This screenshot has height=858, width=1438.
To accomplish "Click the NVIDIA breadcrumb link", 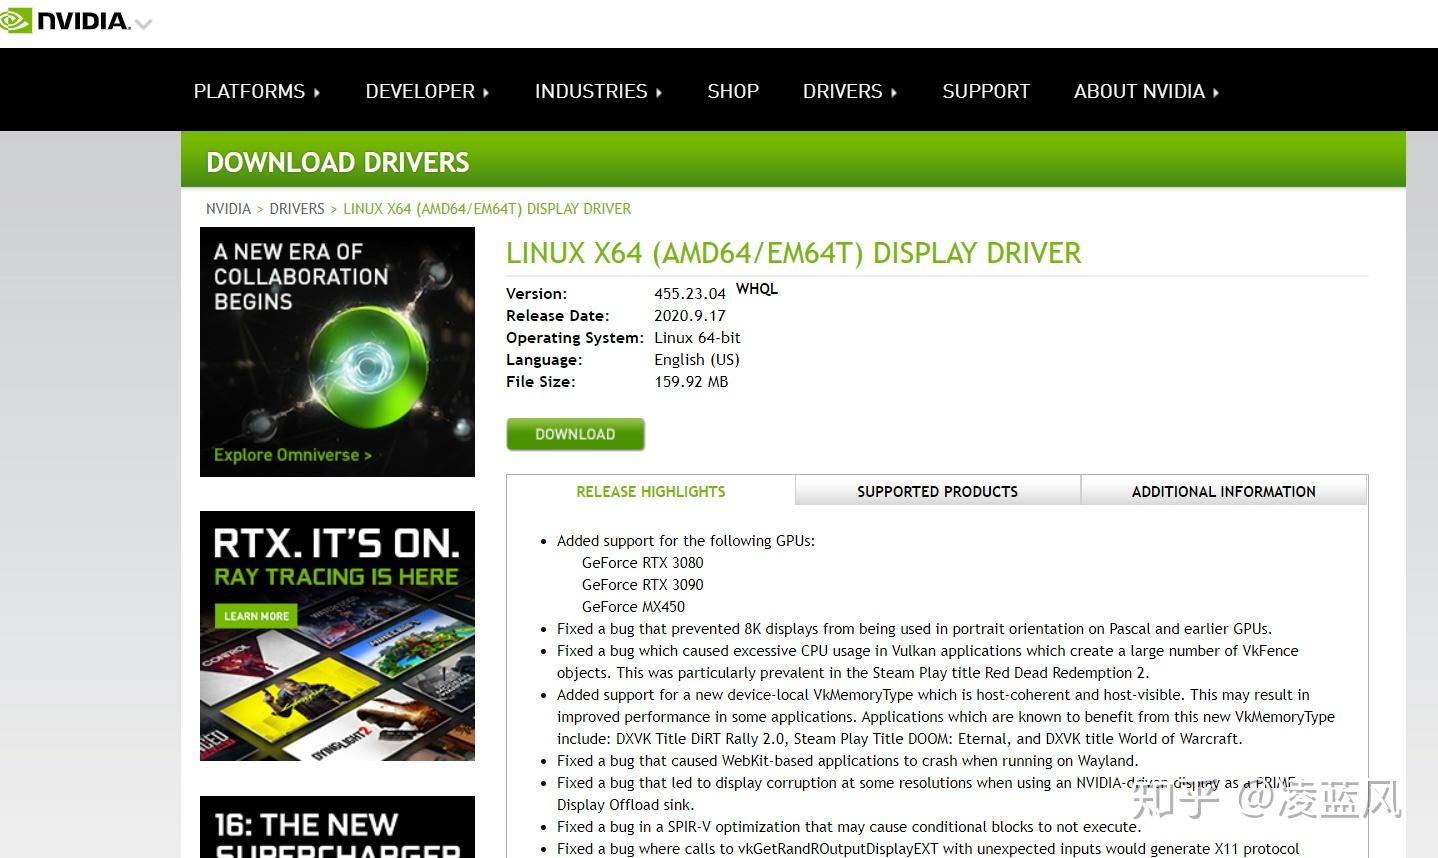I will (x=228, y=209).
